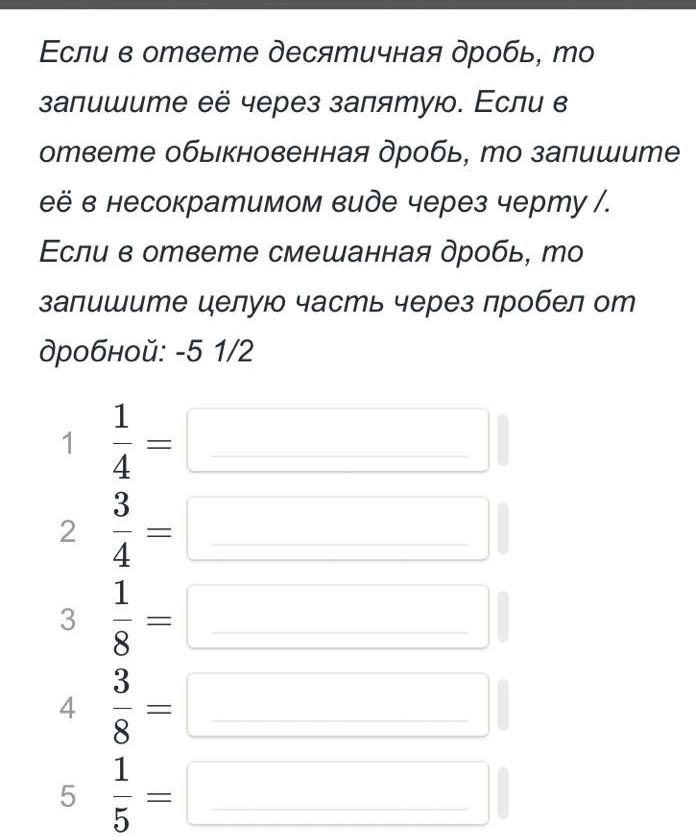Click the fraction 3/4 expression

[122, 530]
